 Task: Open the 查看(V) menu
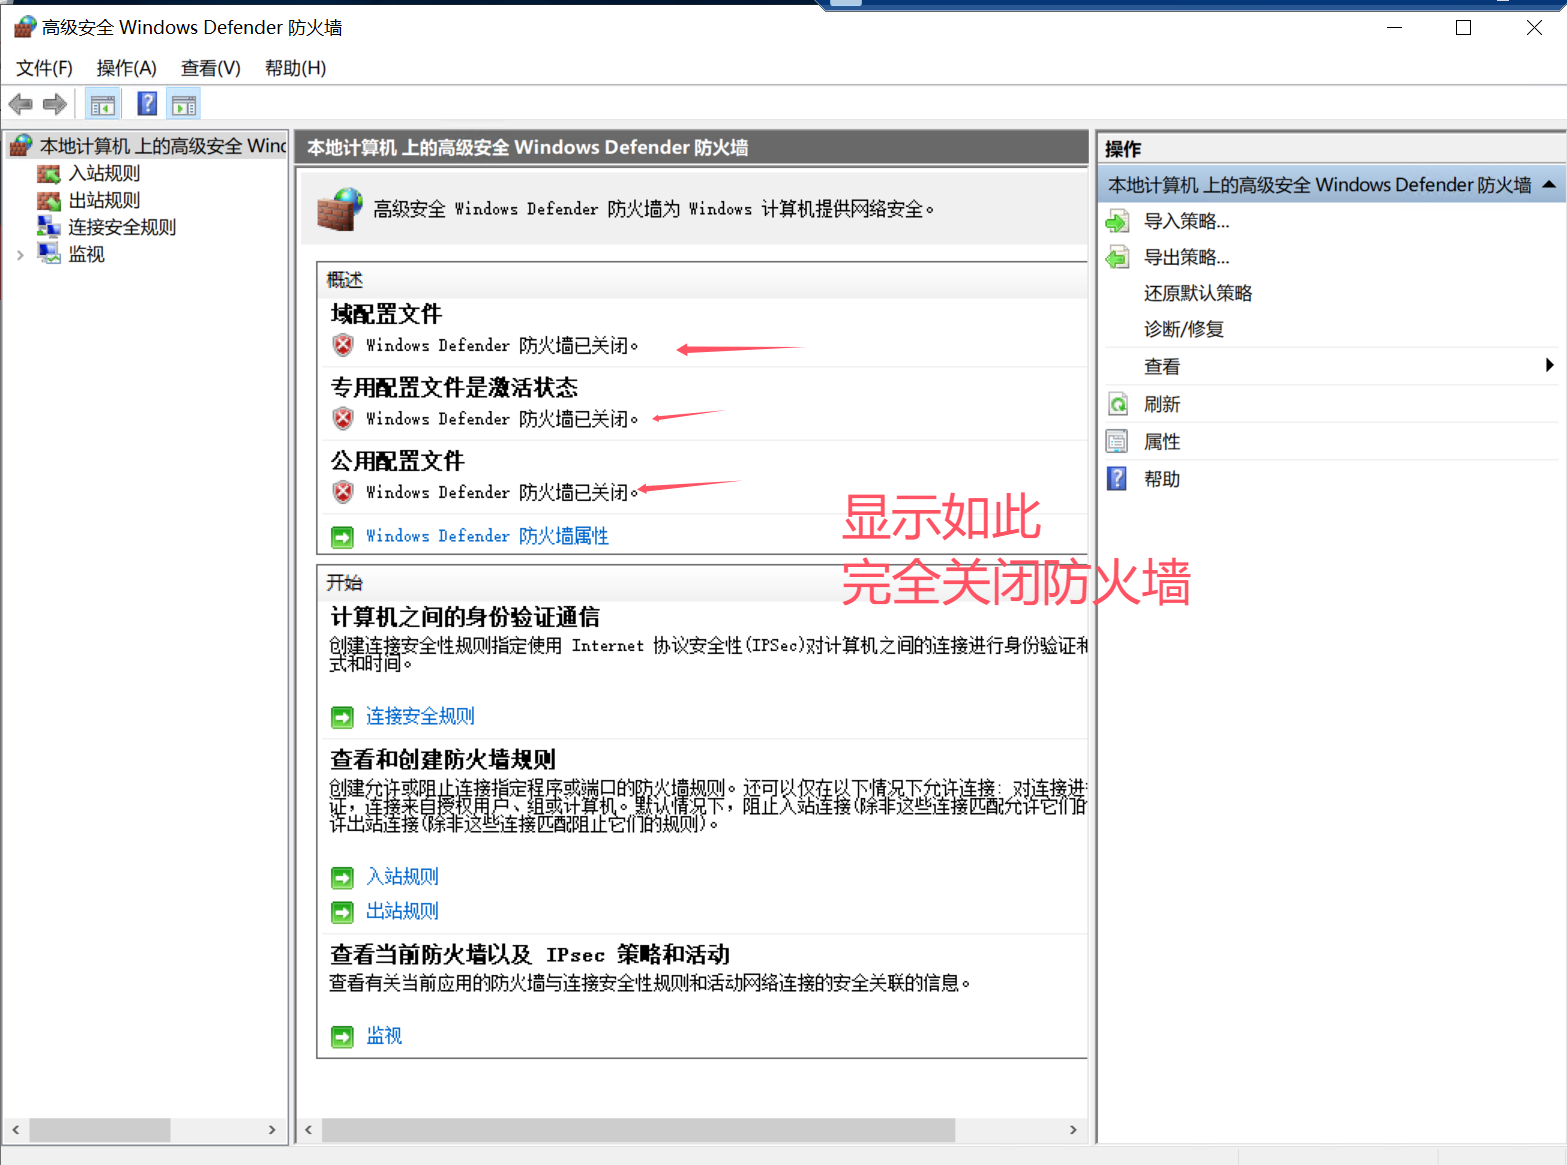(211, 68)
